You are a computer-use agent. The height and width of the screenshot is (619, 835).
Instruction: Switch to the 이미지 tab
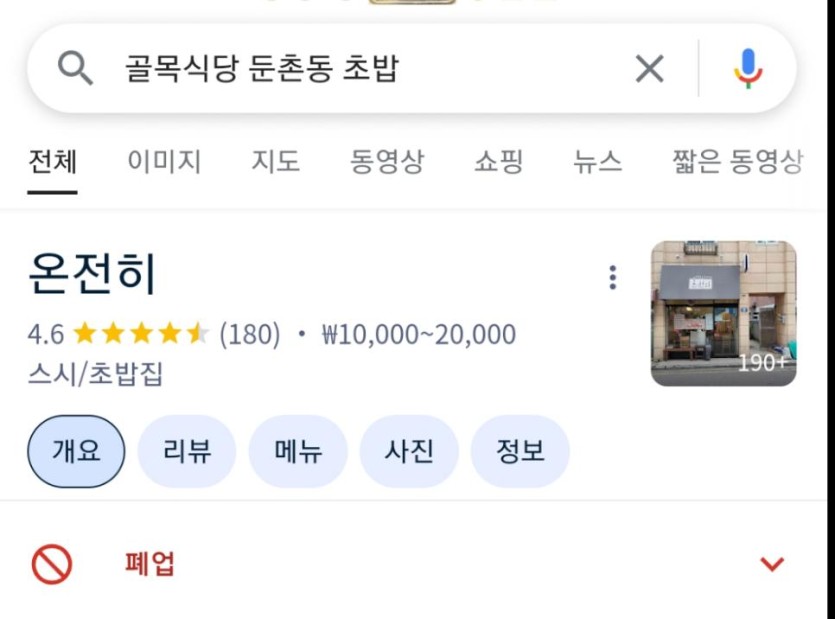164,162
